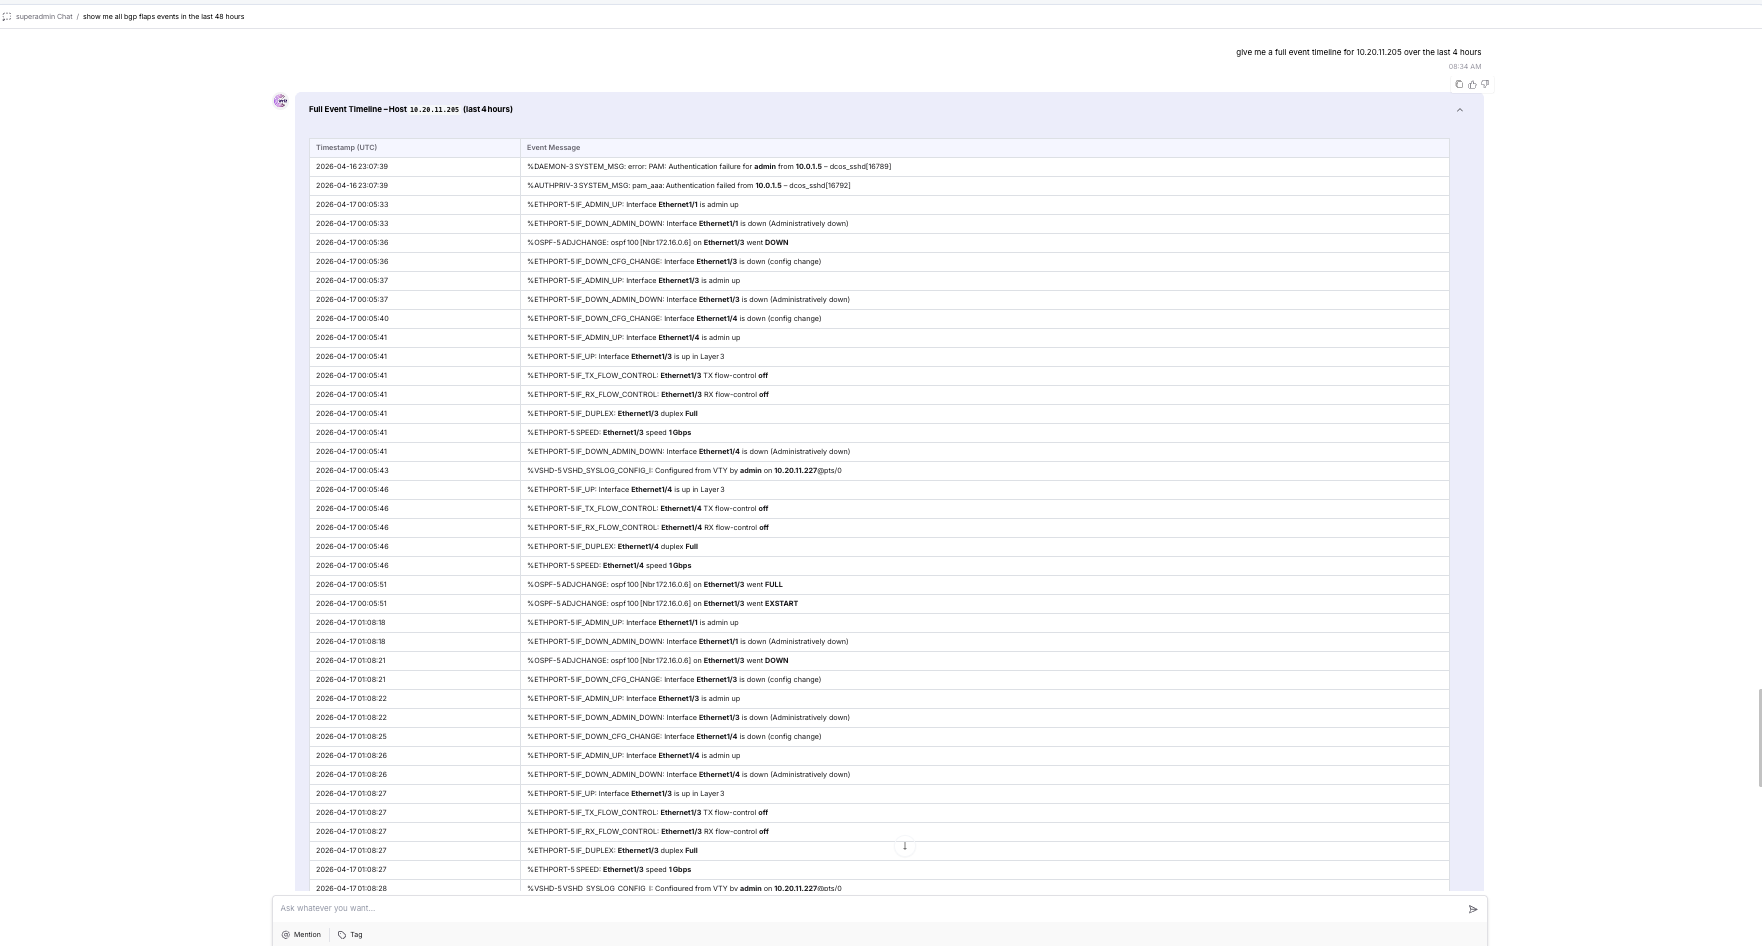Click the send message arrow icon
Screen dimensions: 1762x946
1472,909
